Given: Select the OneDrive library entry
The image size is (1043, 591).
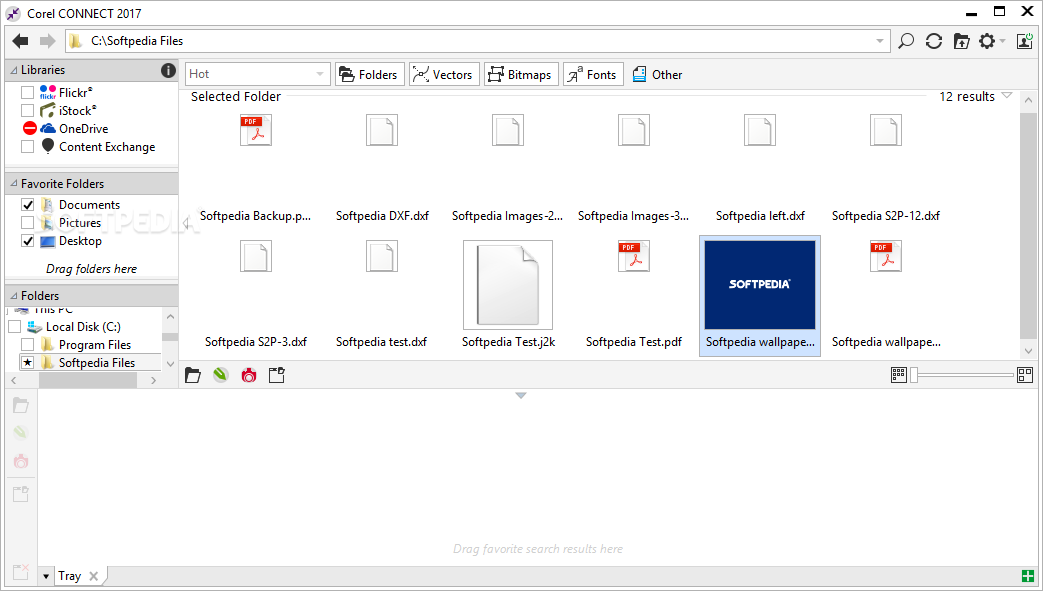Looking at the screenshot, I should pos(83,128).
